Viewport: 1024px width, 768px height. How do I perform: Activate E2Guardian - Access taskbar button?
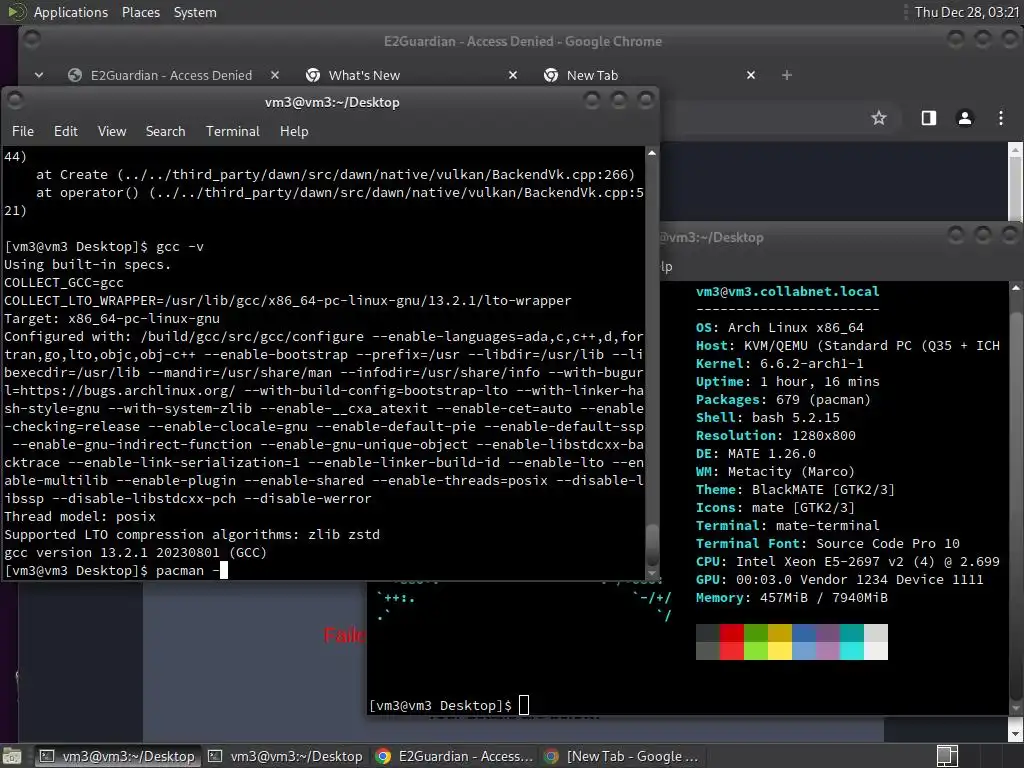pyautogui.click(x=455, y=756)
